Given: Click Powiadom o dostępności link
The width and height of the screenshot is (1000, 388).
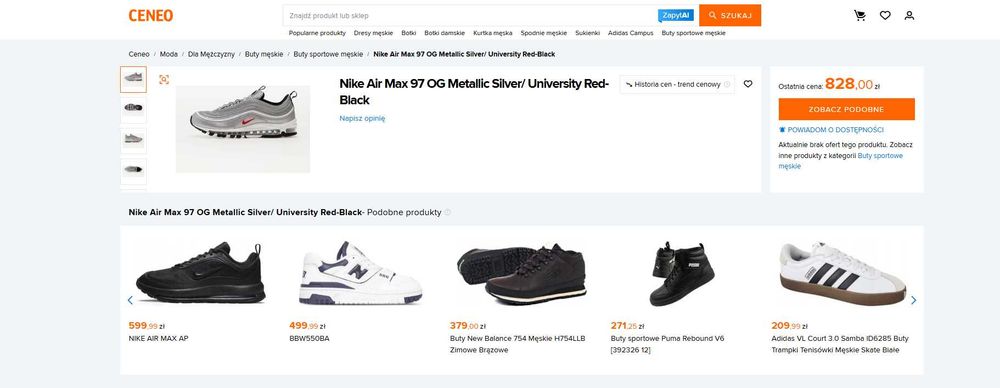Looking at the screenshot, I should tap(831, 130).
